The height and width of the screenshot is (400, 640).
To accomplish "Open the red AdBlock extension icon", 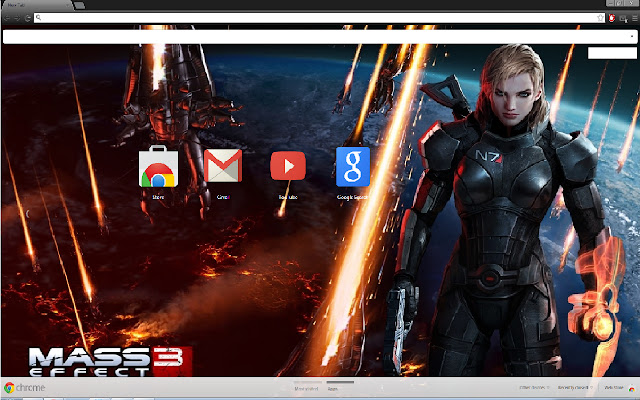I will [x=611, y=18].
